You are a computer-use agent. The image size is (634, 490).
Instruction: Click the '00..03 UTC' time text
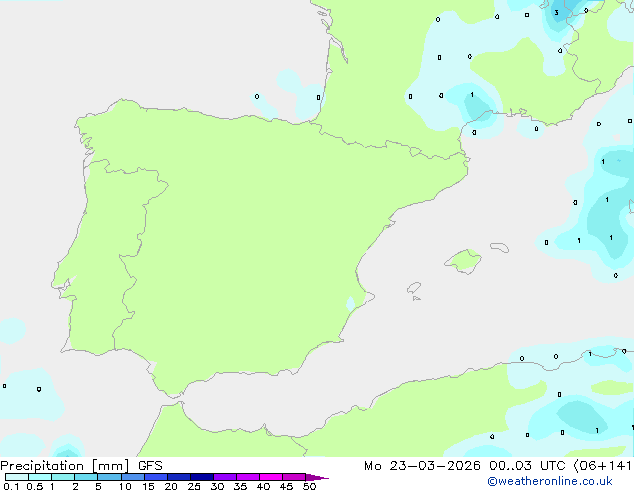point(527,466)
